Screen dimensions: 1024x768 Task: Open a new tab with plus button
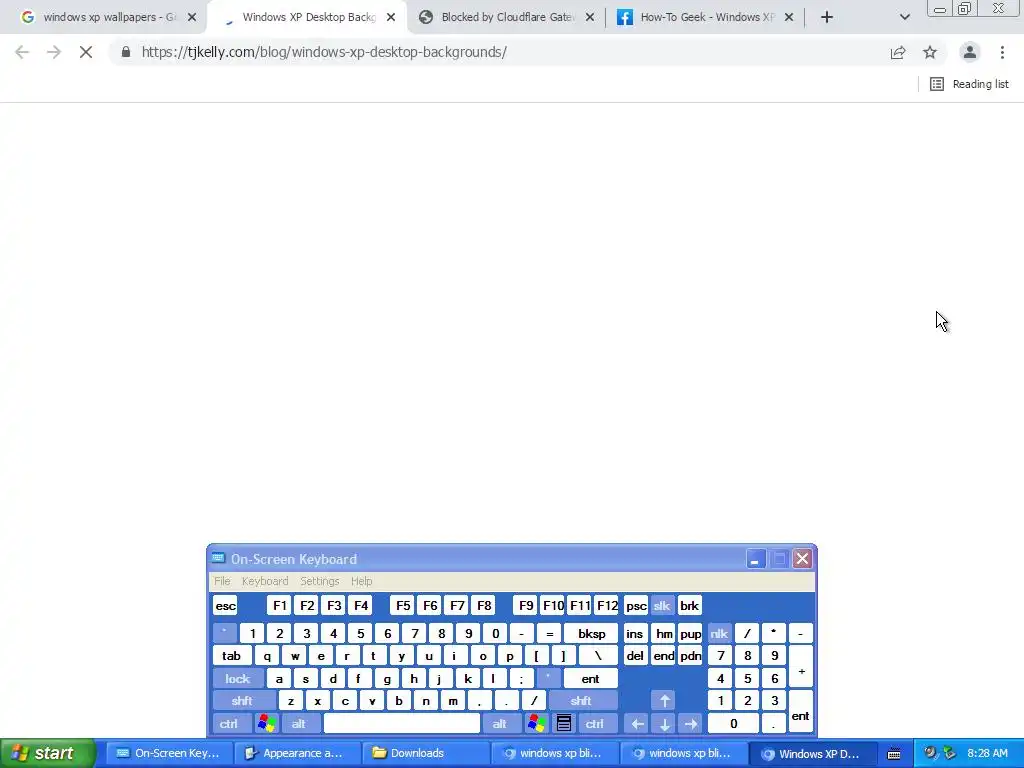coord(827,18)
